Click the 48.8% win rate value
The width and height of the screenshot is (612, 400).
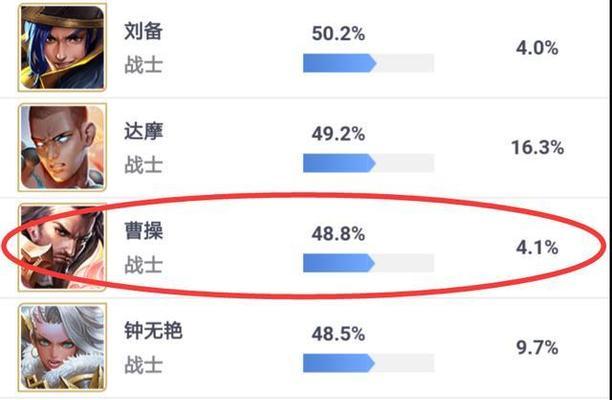coord(338,234)
